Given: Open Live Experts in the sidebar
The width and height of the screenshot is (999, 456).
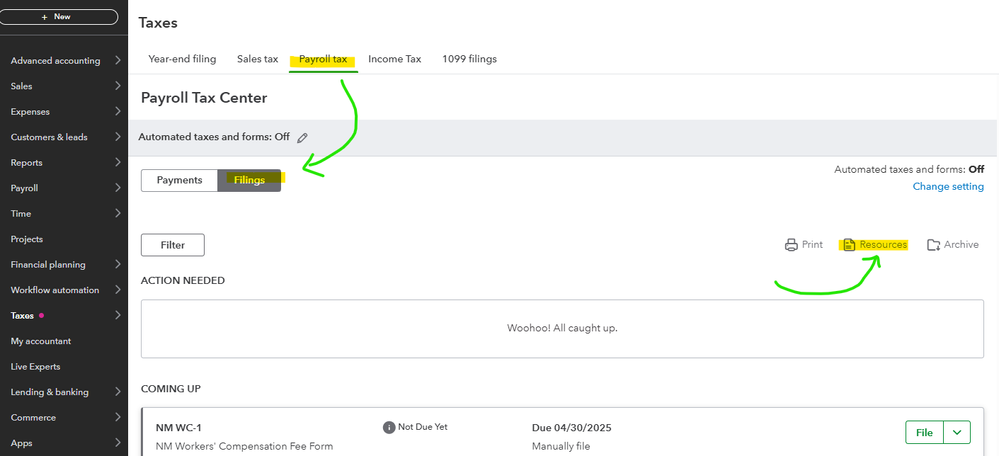Looking at the screenshot, I should point(36,366).
